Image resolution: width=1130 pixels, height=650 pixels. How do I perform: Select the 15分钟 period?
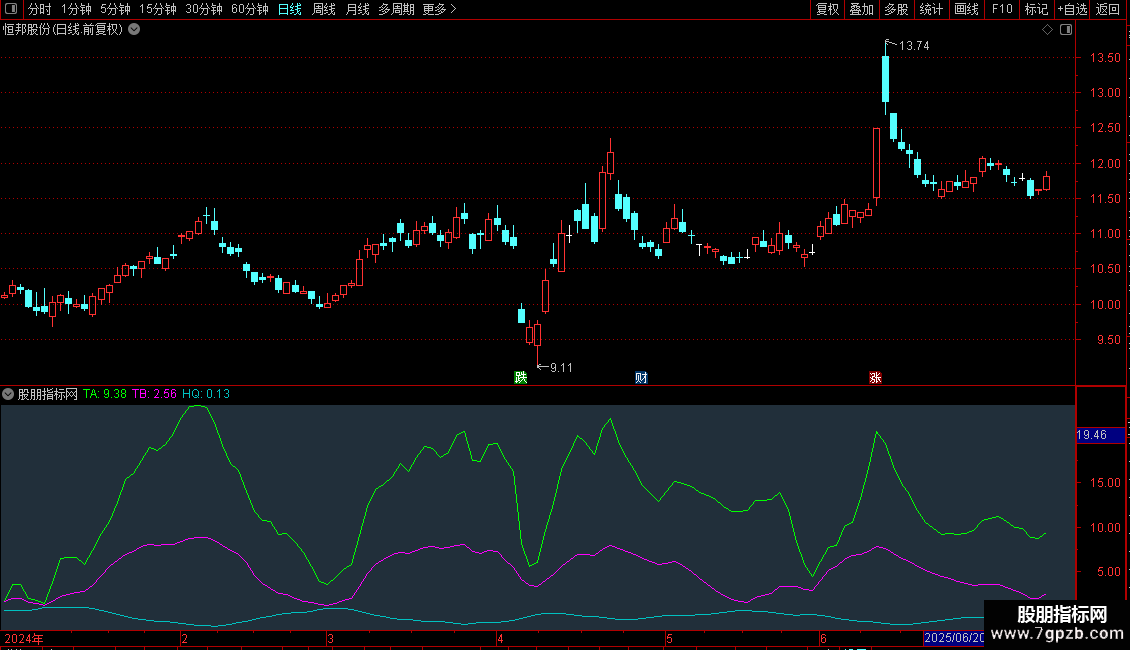point(158,9)
